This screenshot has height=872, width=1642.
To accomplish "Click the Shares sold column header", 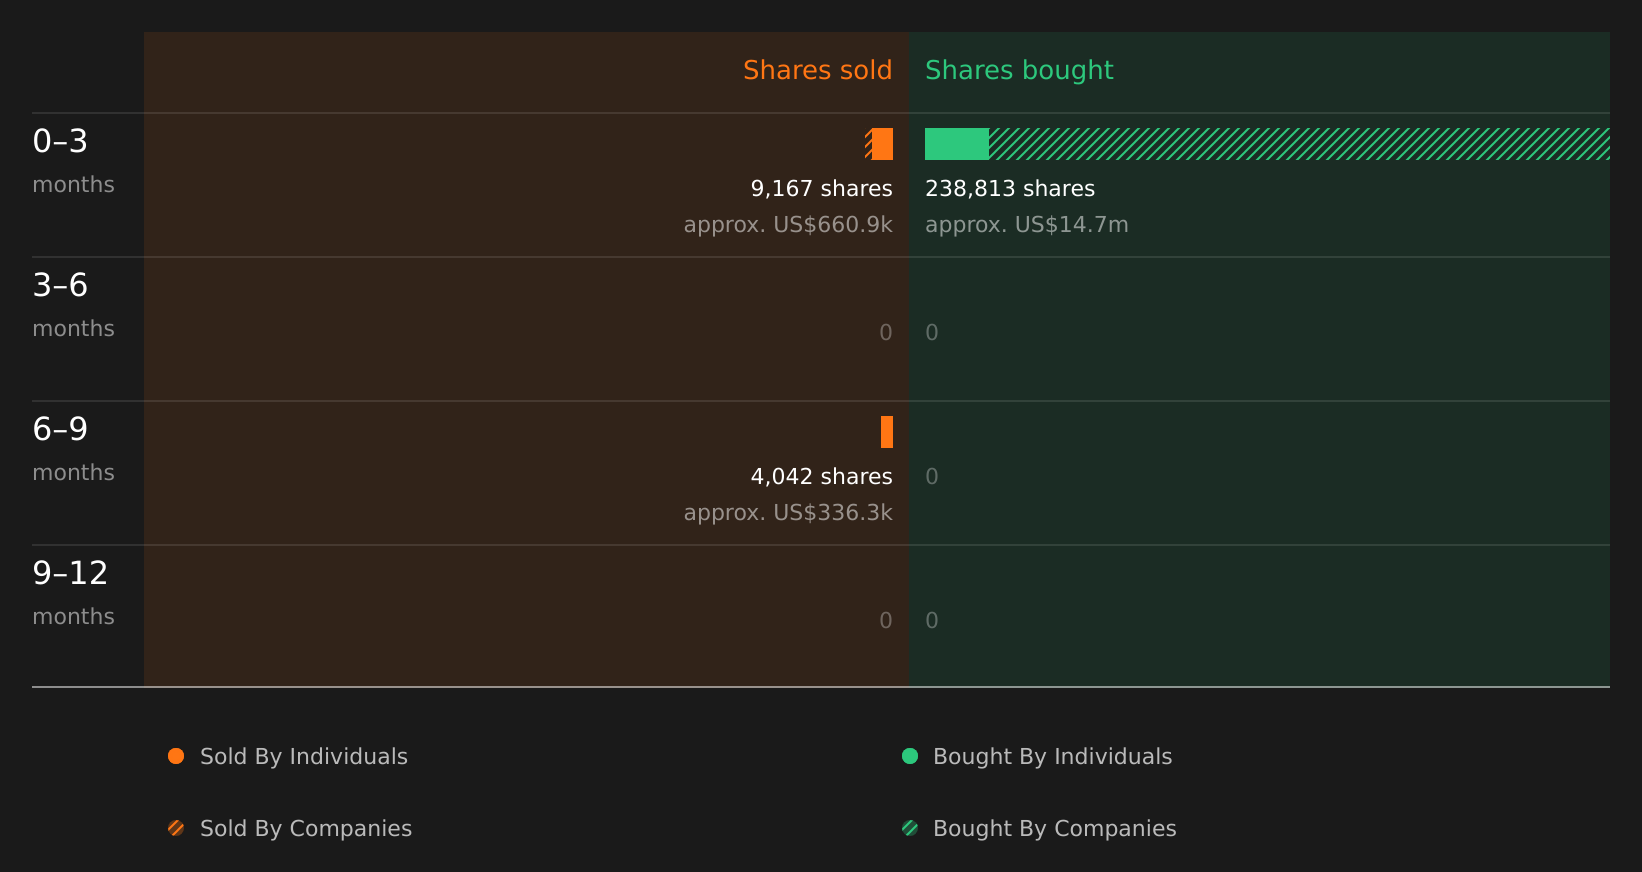I will (x=817, y=70).
